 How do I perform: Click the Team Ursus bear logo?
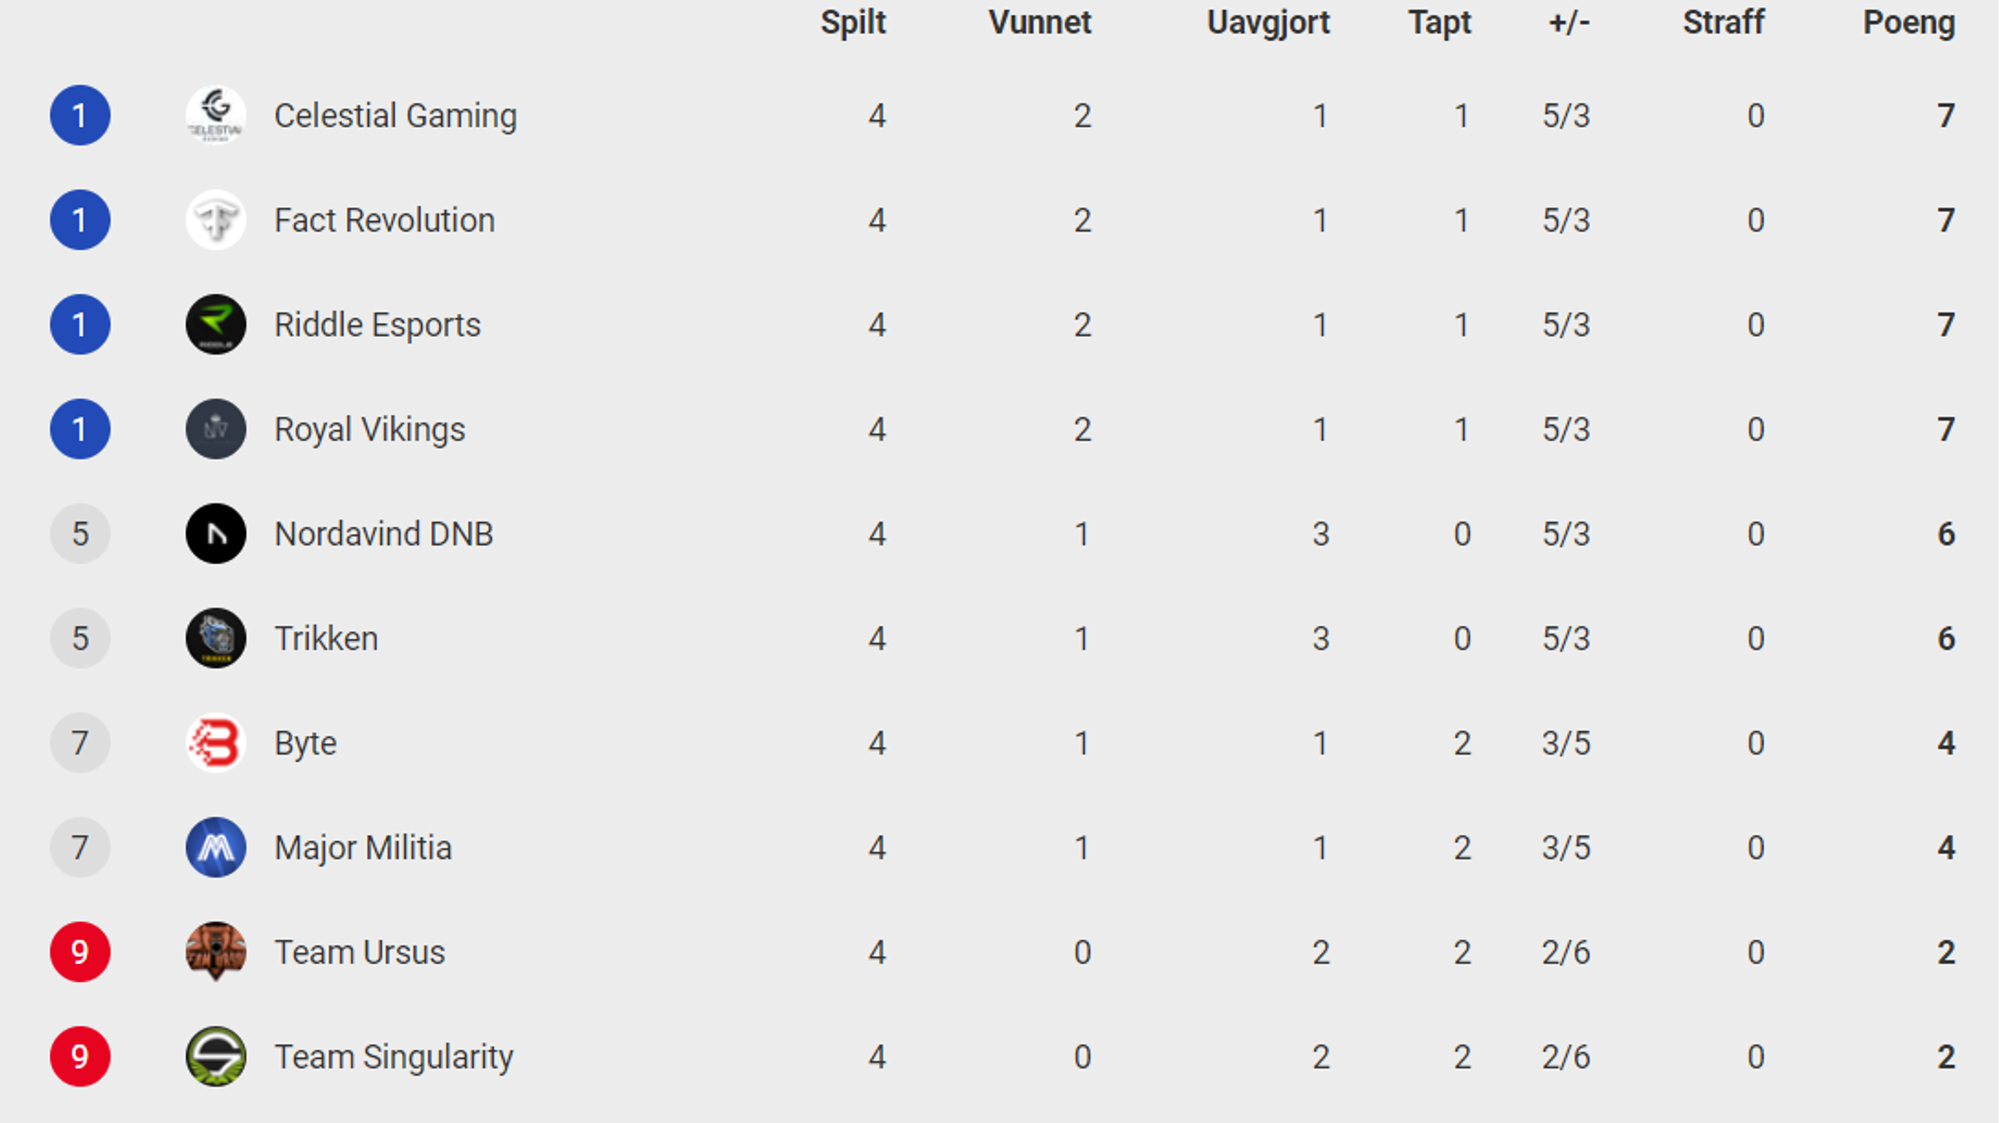(216, 952)
